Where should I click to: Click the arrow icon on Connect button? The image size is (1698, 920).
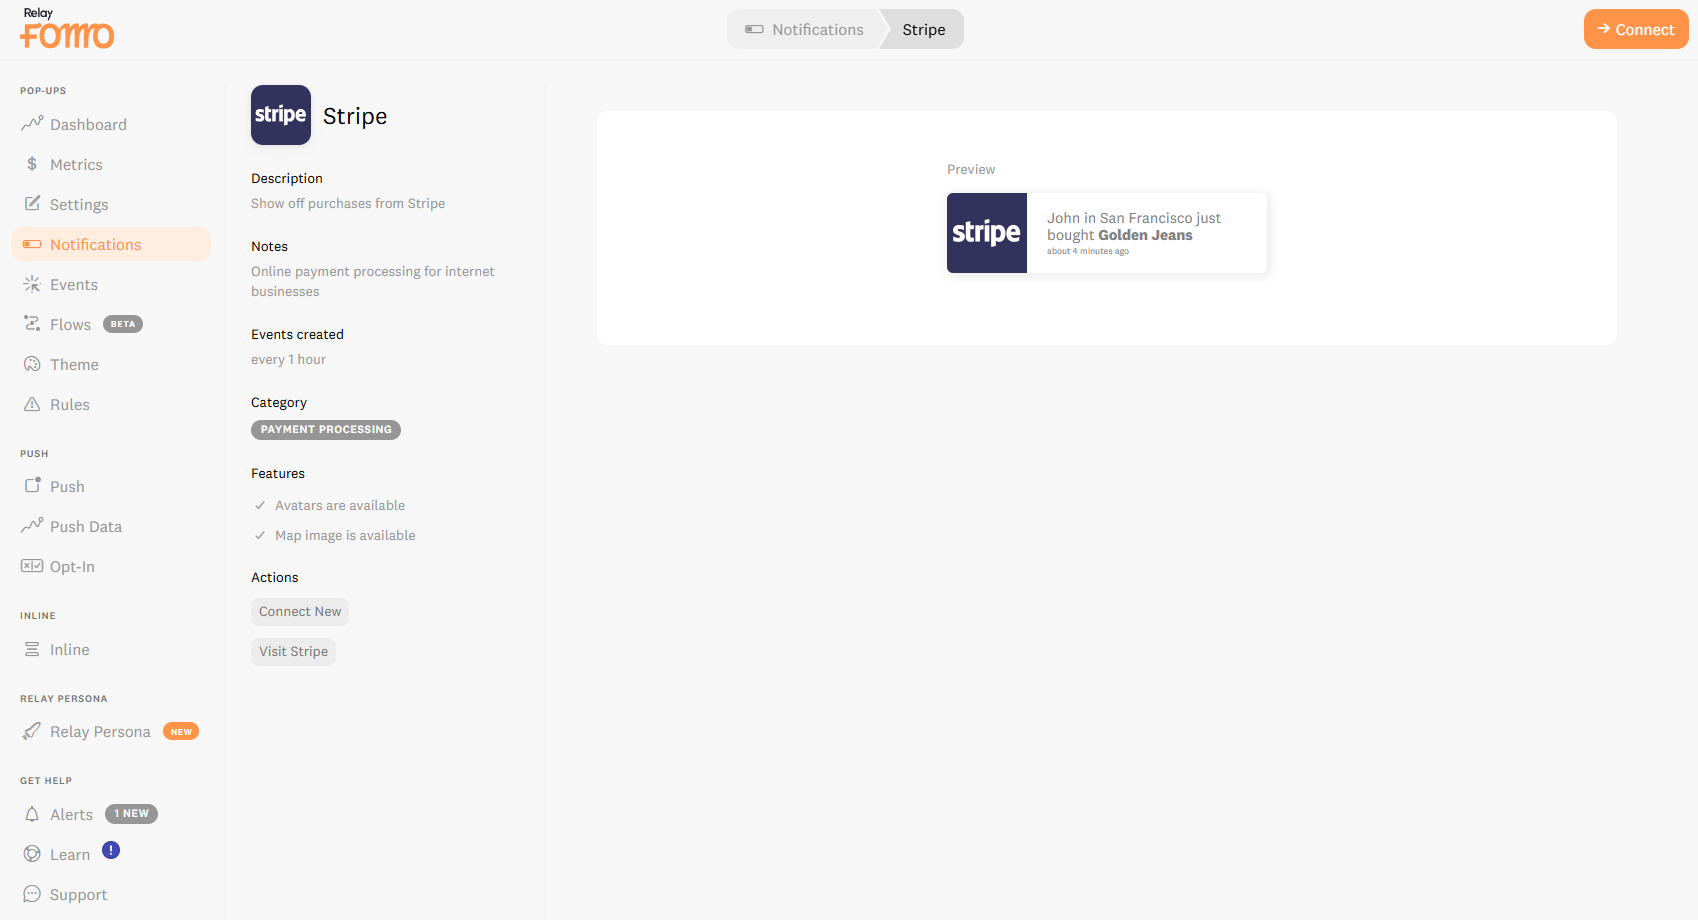tap(1604, 29)
